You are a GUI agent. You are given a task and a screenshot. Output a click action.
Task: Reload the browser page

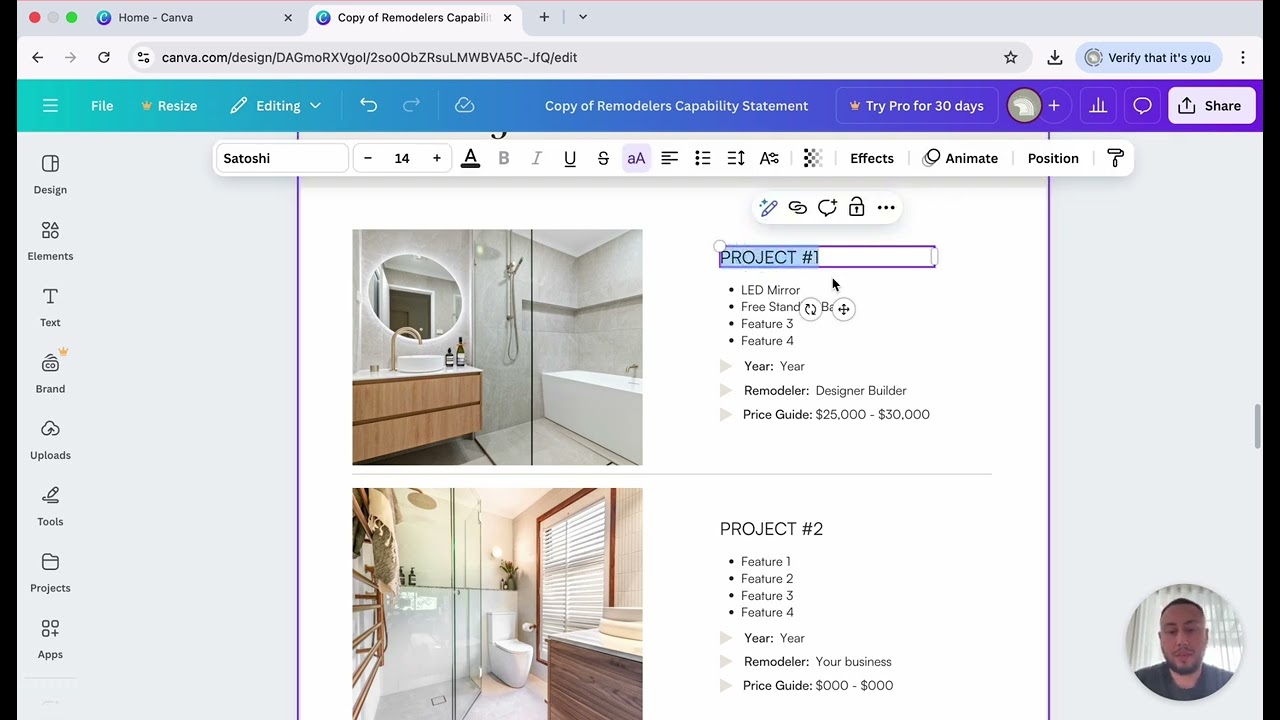pyautogui.click(x=104, y=57)
